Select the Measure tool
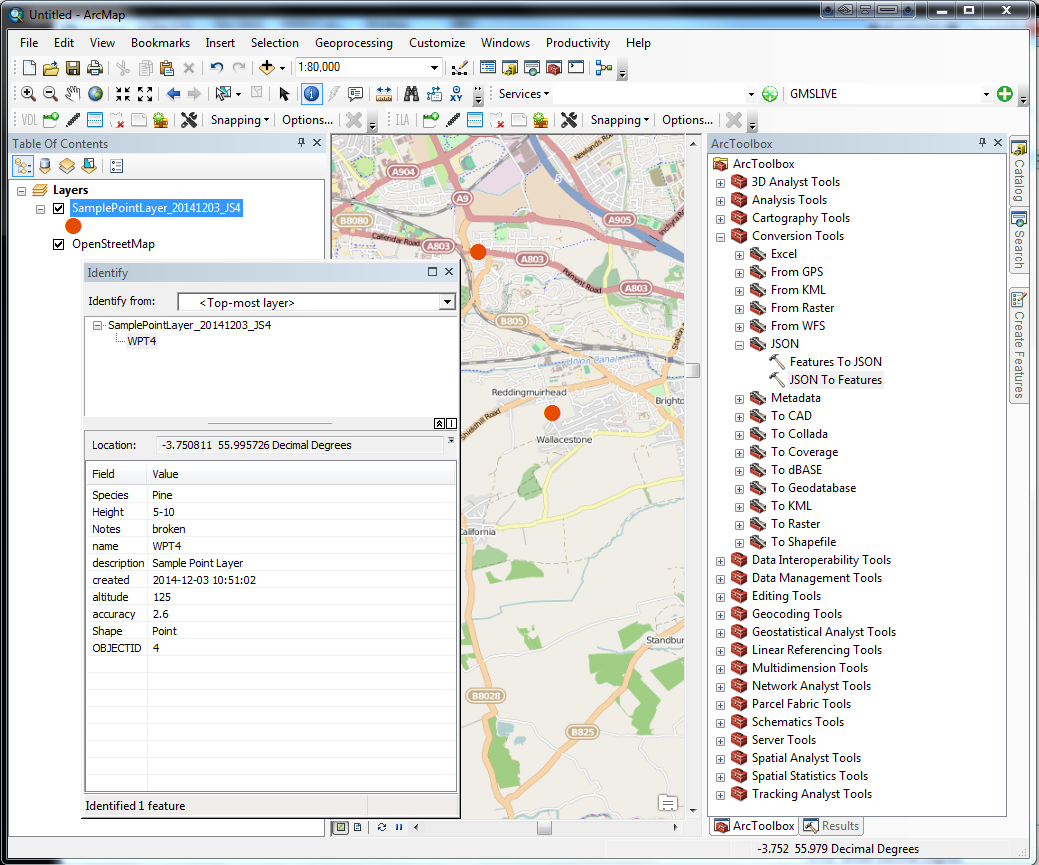Image resolution: width=1039 pixels, height=865 pixels. 385,93
